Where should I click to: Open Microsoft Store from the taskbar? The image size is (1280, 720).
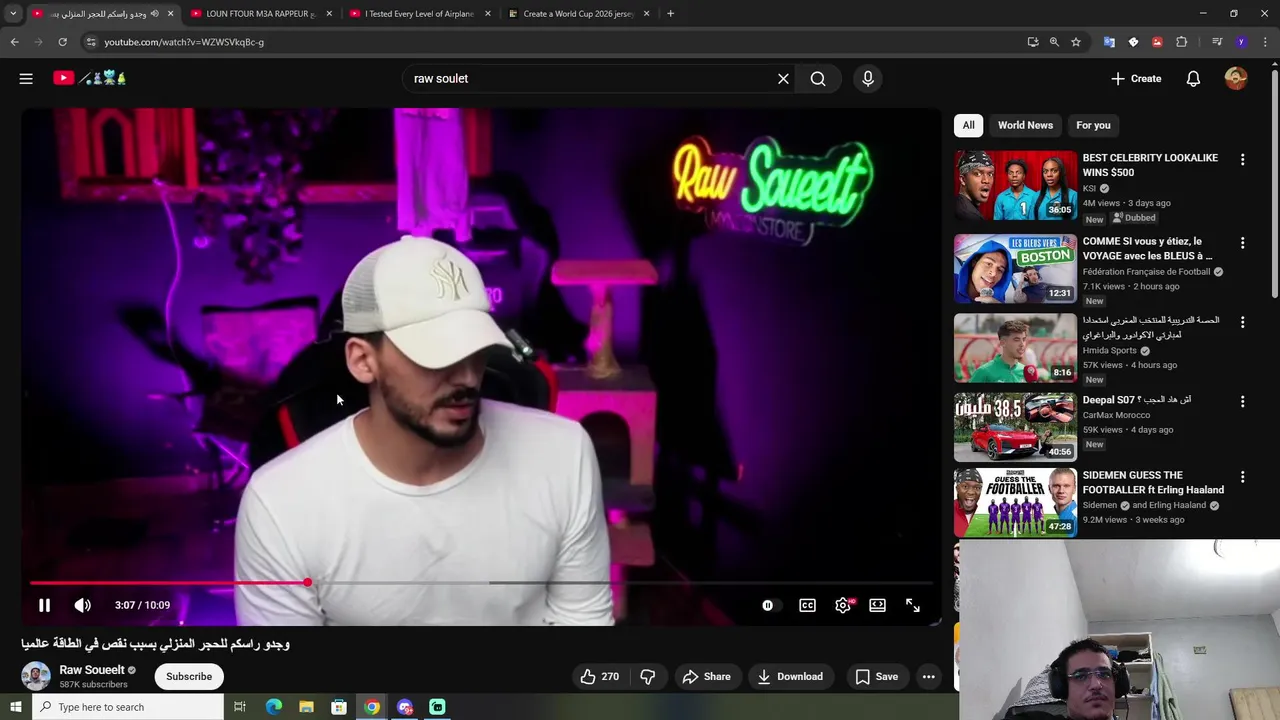click(339, 707)
